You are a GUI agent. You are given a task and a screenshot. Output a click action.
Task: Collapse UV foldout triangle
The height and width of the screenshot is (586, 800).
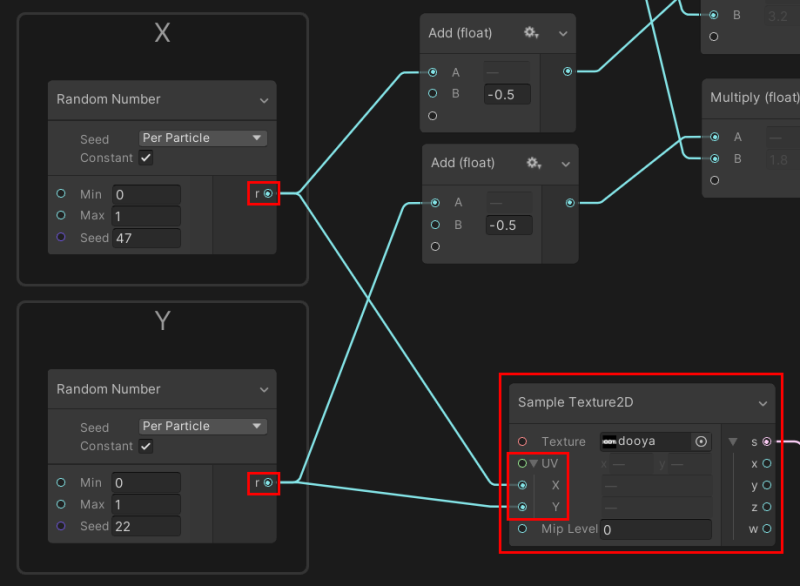tap(534, 464)
